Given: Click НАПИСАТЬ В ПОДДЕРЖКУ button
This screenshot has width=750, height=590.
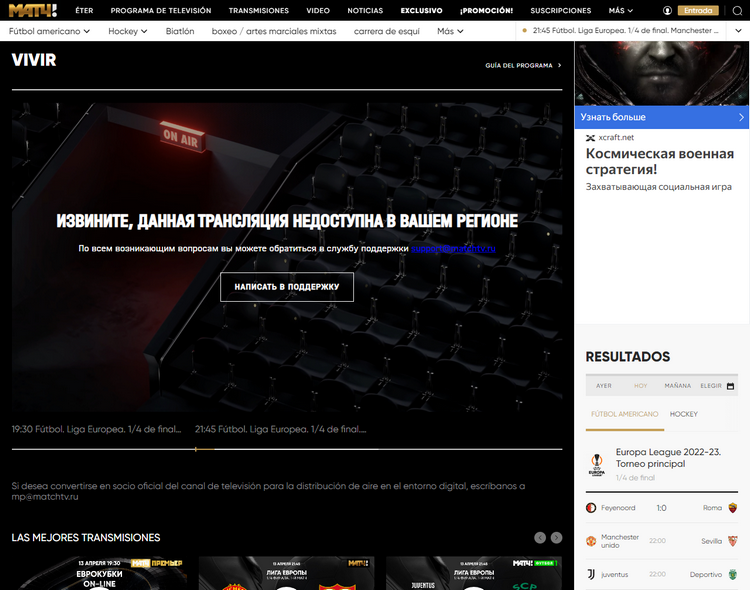Looking at the screenshot, I should coord(287,287).
